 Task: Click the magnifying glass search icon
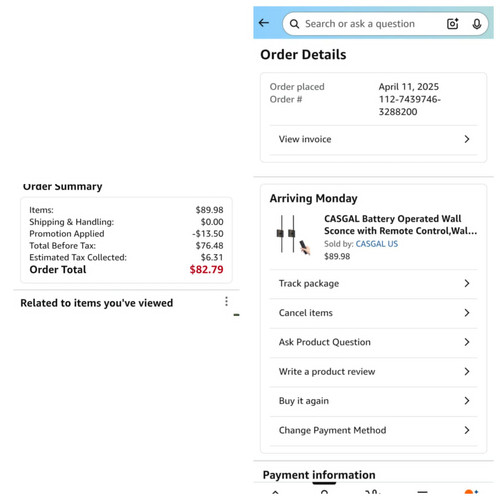click(x=294, y=24)
